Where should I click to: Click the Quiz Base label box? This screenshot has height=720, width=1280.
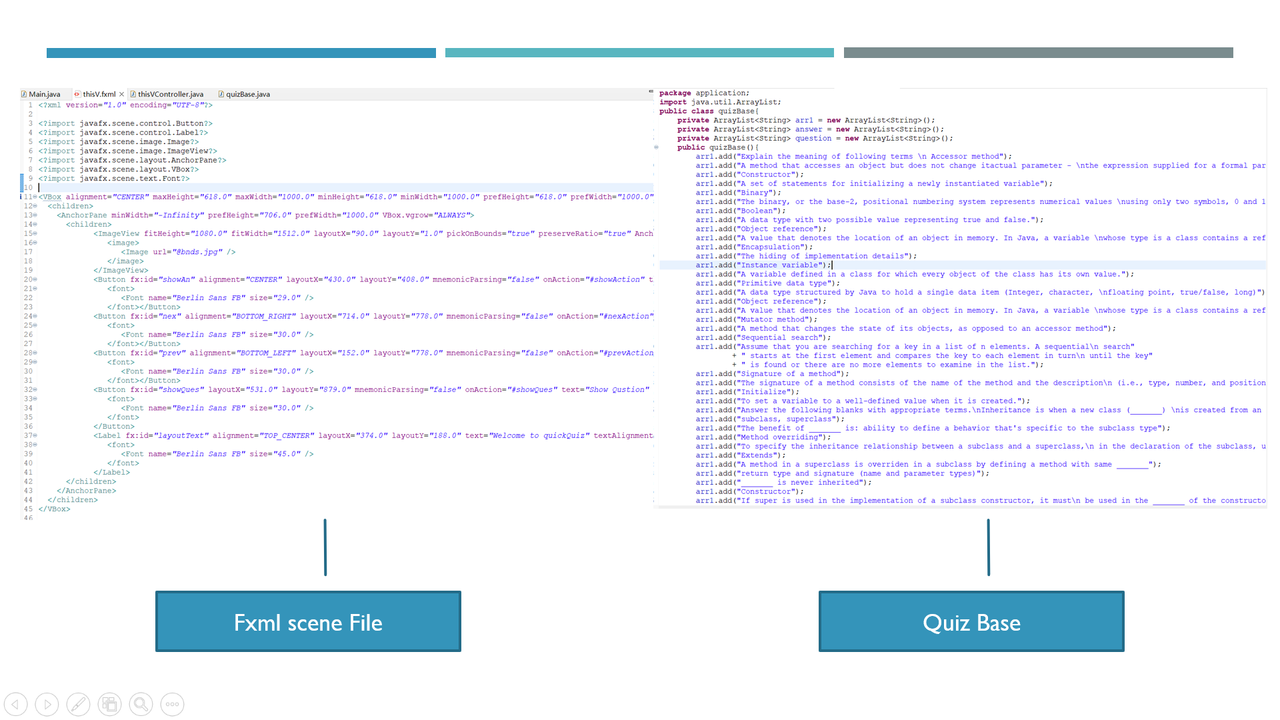pyautogui.click(x=971, y=621)
